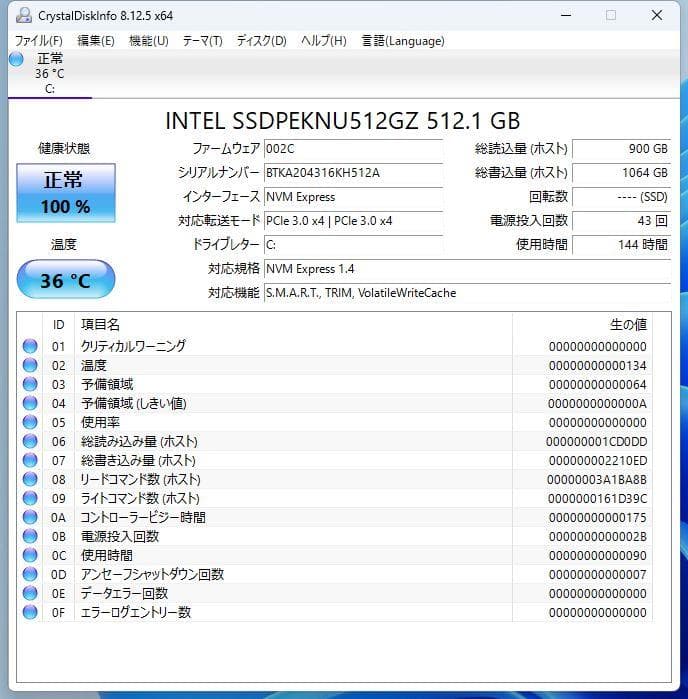Click the 健康状態 label
Viewport: 688px width, 699px height.
tap(64, 148)
